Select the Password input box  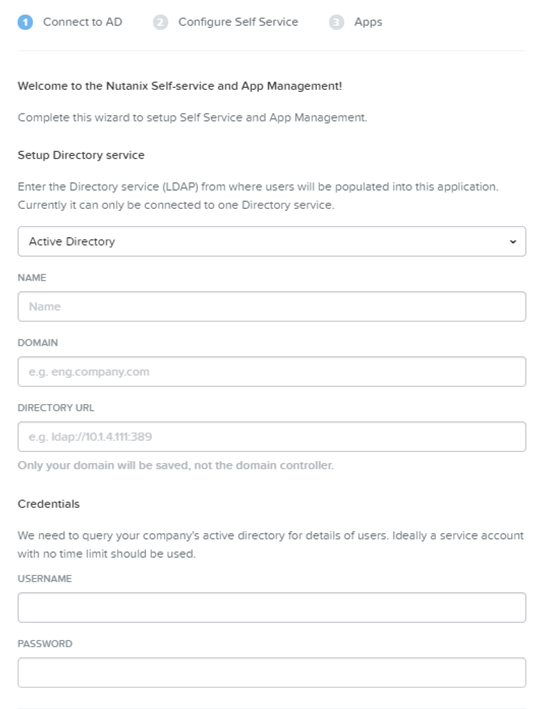(x=272, y=672)
